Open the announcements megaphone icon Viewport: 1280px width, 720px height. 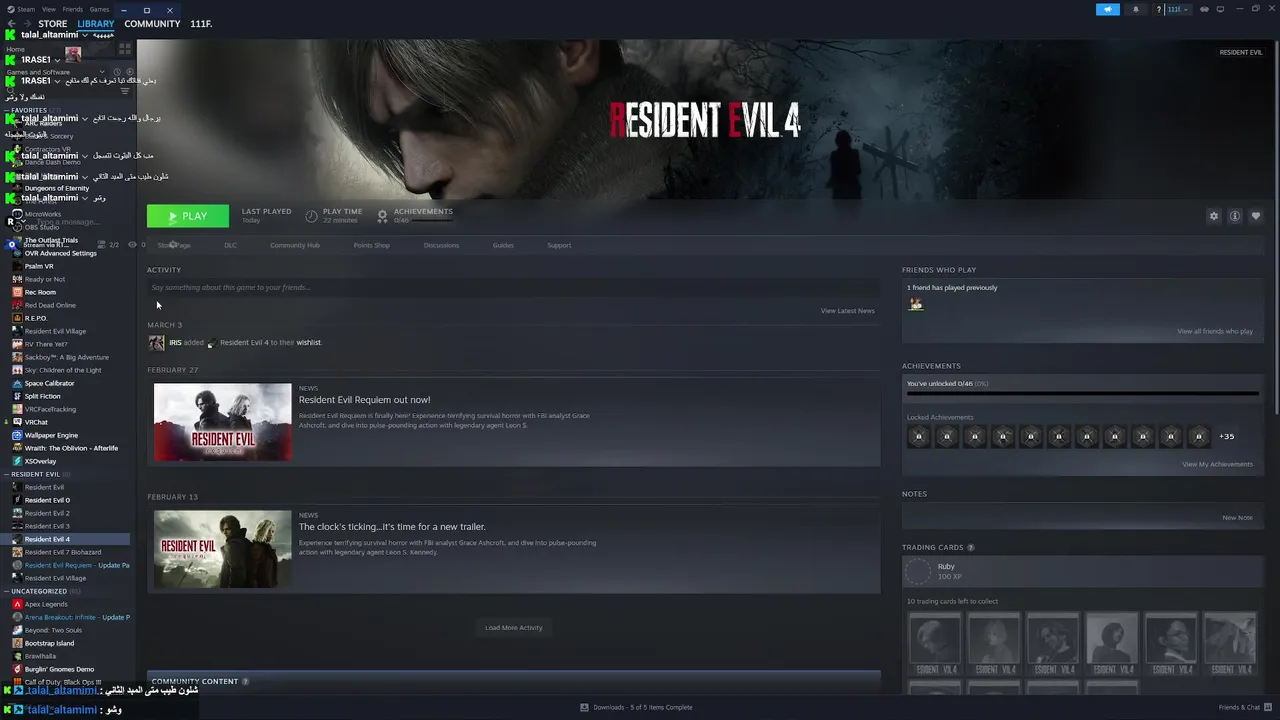(1108, 9)
